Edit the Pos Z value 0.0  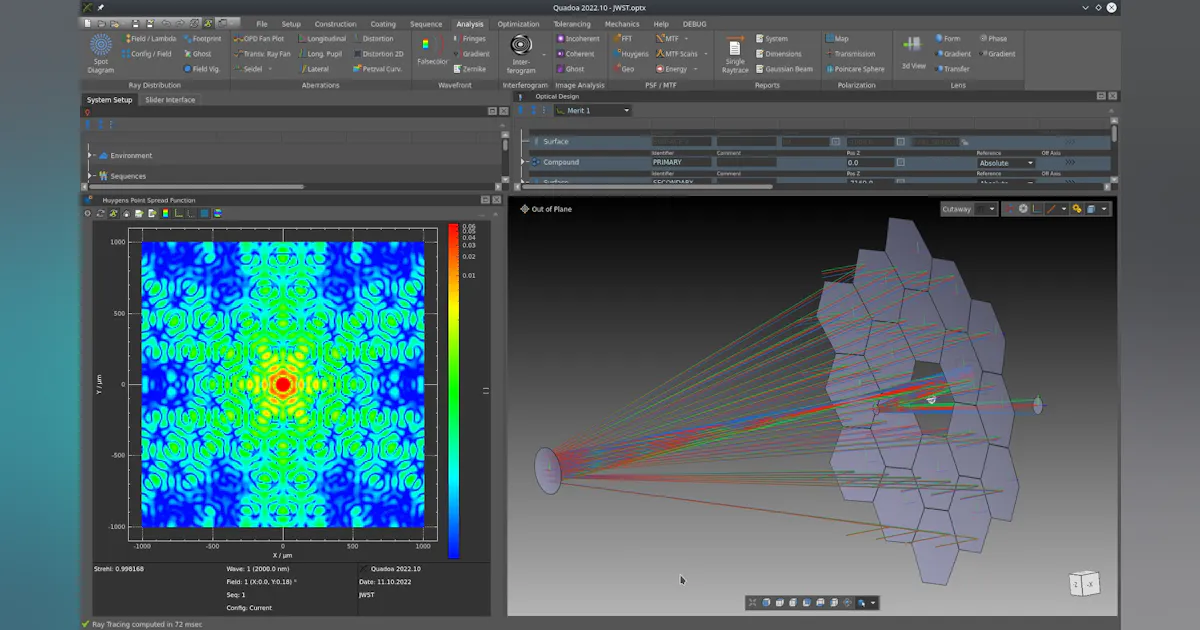869,162
